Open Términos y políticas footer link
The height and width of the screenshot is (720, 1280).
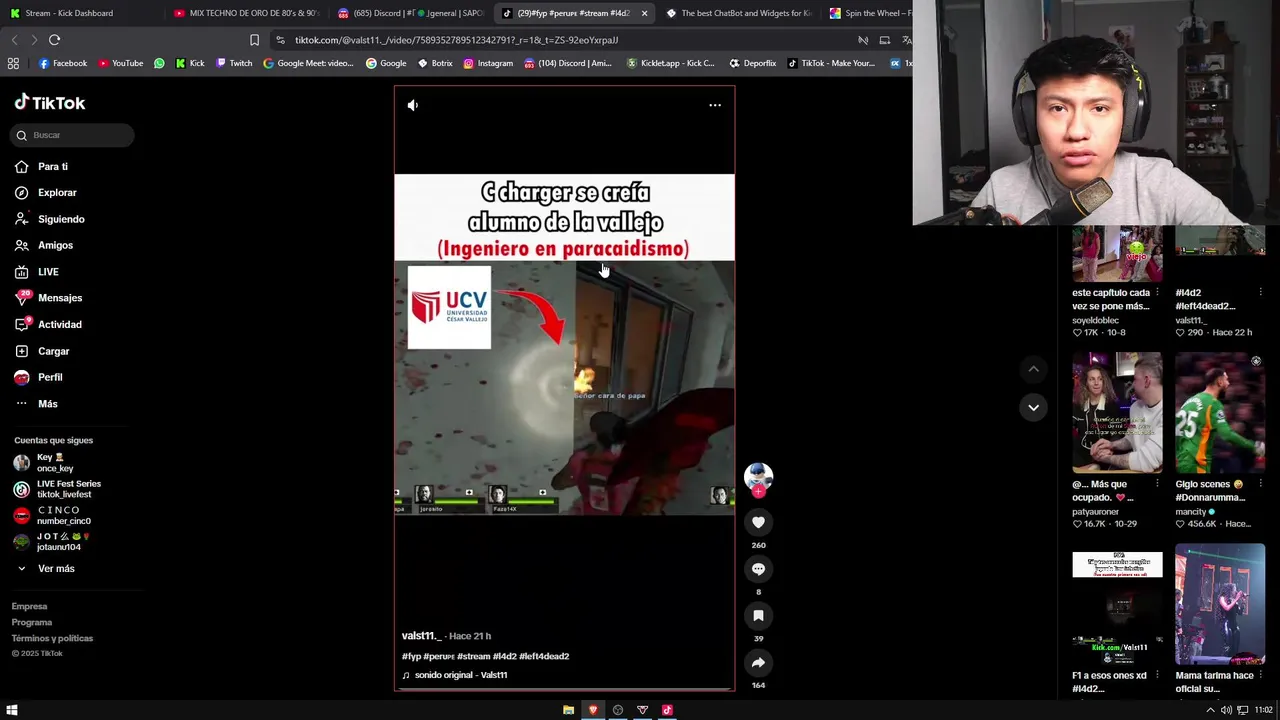tap(52, 638)
